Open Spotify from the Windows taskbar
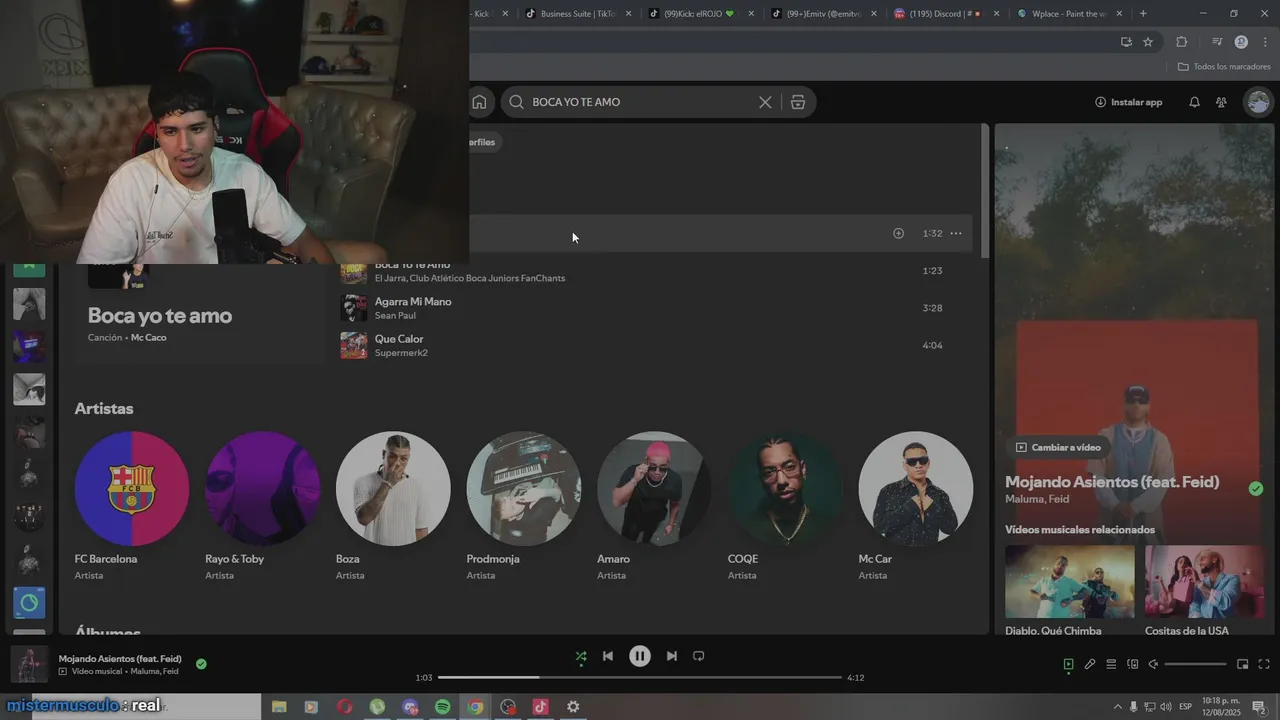 (443, 707)
